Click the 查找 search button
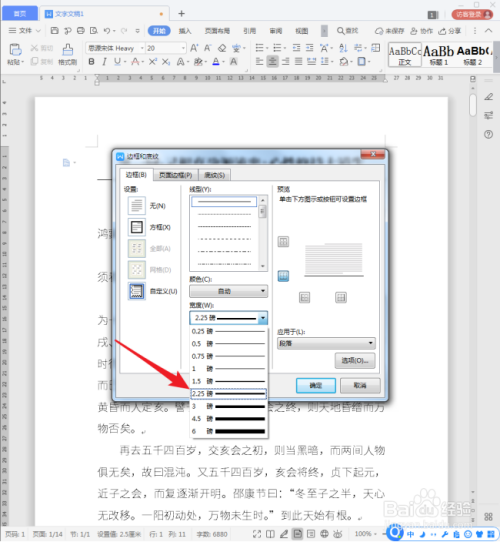Image resolution: width=500 pixels, height=542 pixels. click(347, 31)
